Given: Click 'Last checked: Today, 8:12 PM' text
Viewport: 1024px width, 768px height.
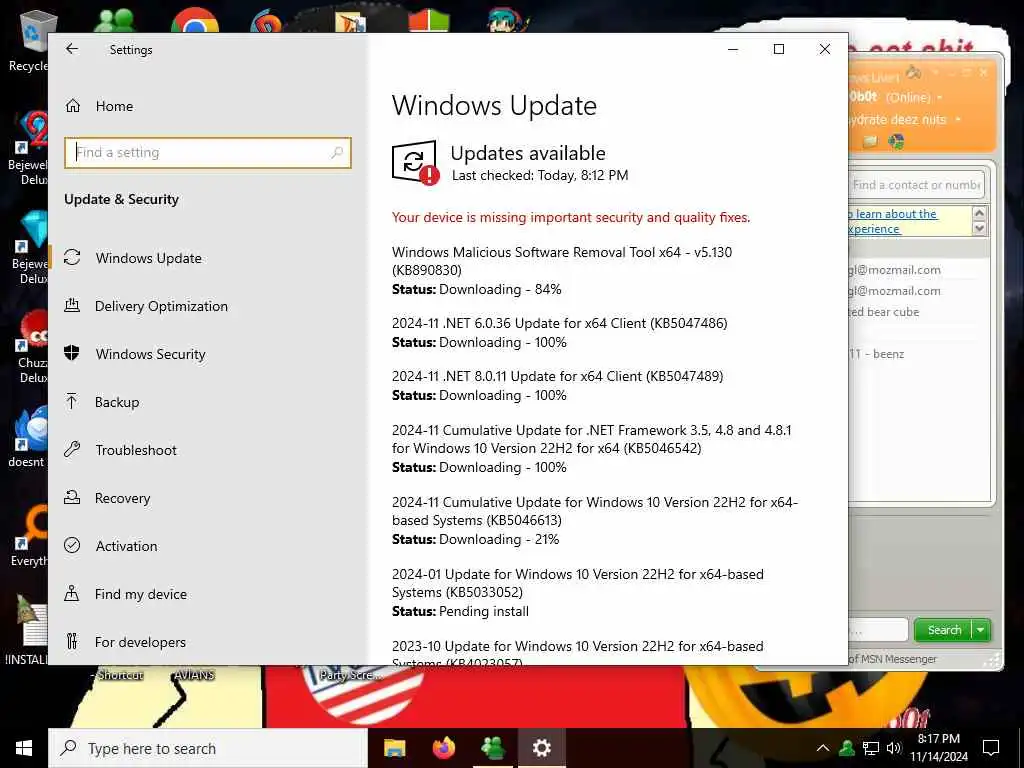Looking at the screenshot, I should (539, 175).
